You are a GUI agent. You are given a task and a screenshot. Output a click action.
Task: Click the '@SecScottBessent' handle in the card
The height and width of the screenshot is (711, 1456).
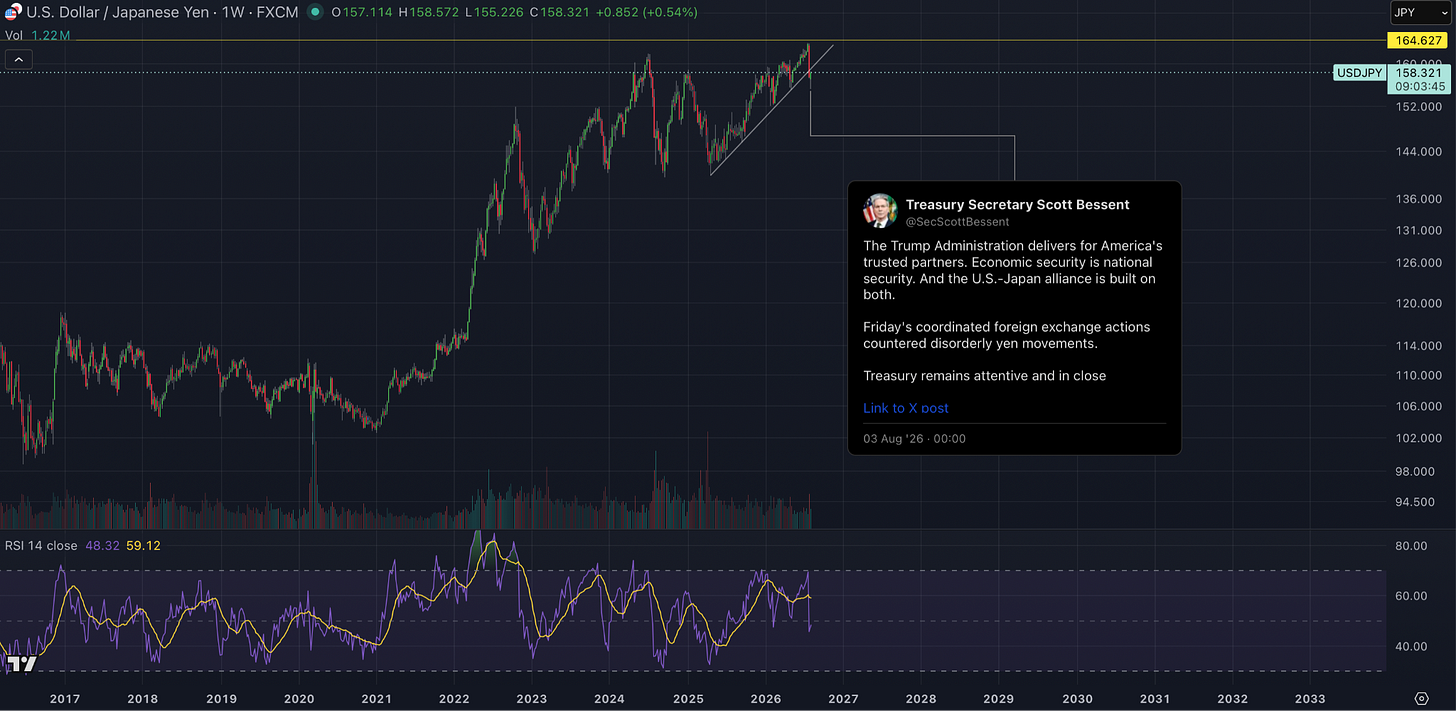957,222
